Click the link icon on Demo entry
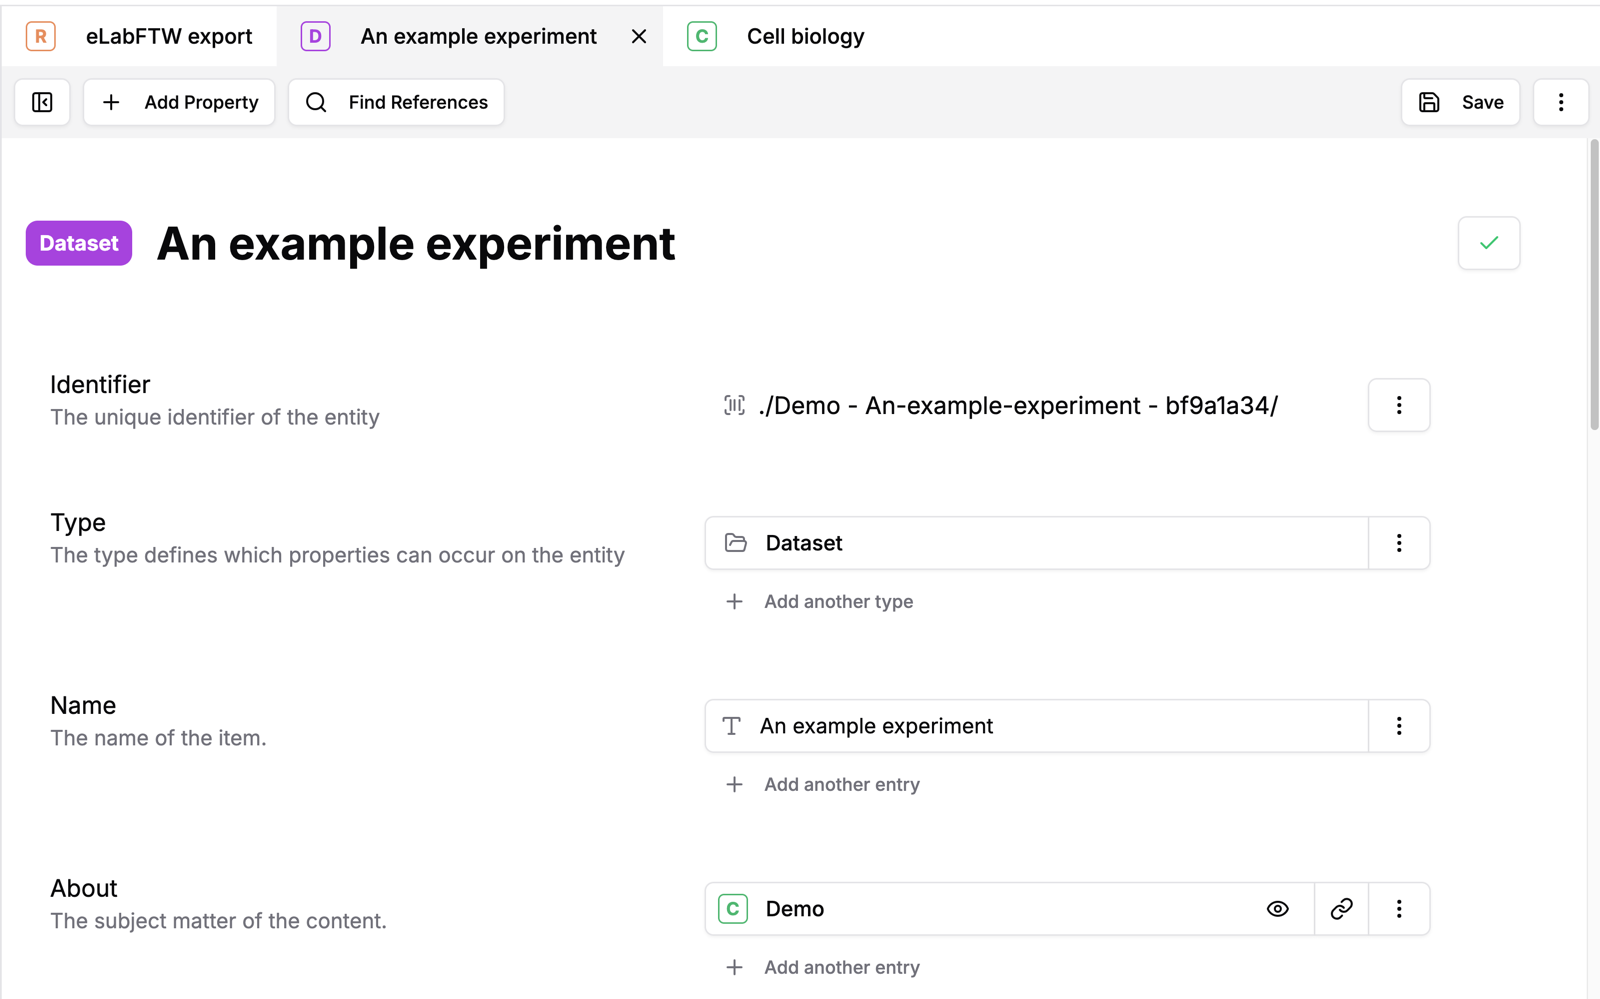 1341,909
